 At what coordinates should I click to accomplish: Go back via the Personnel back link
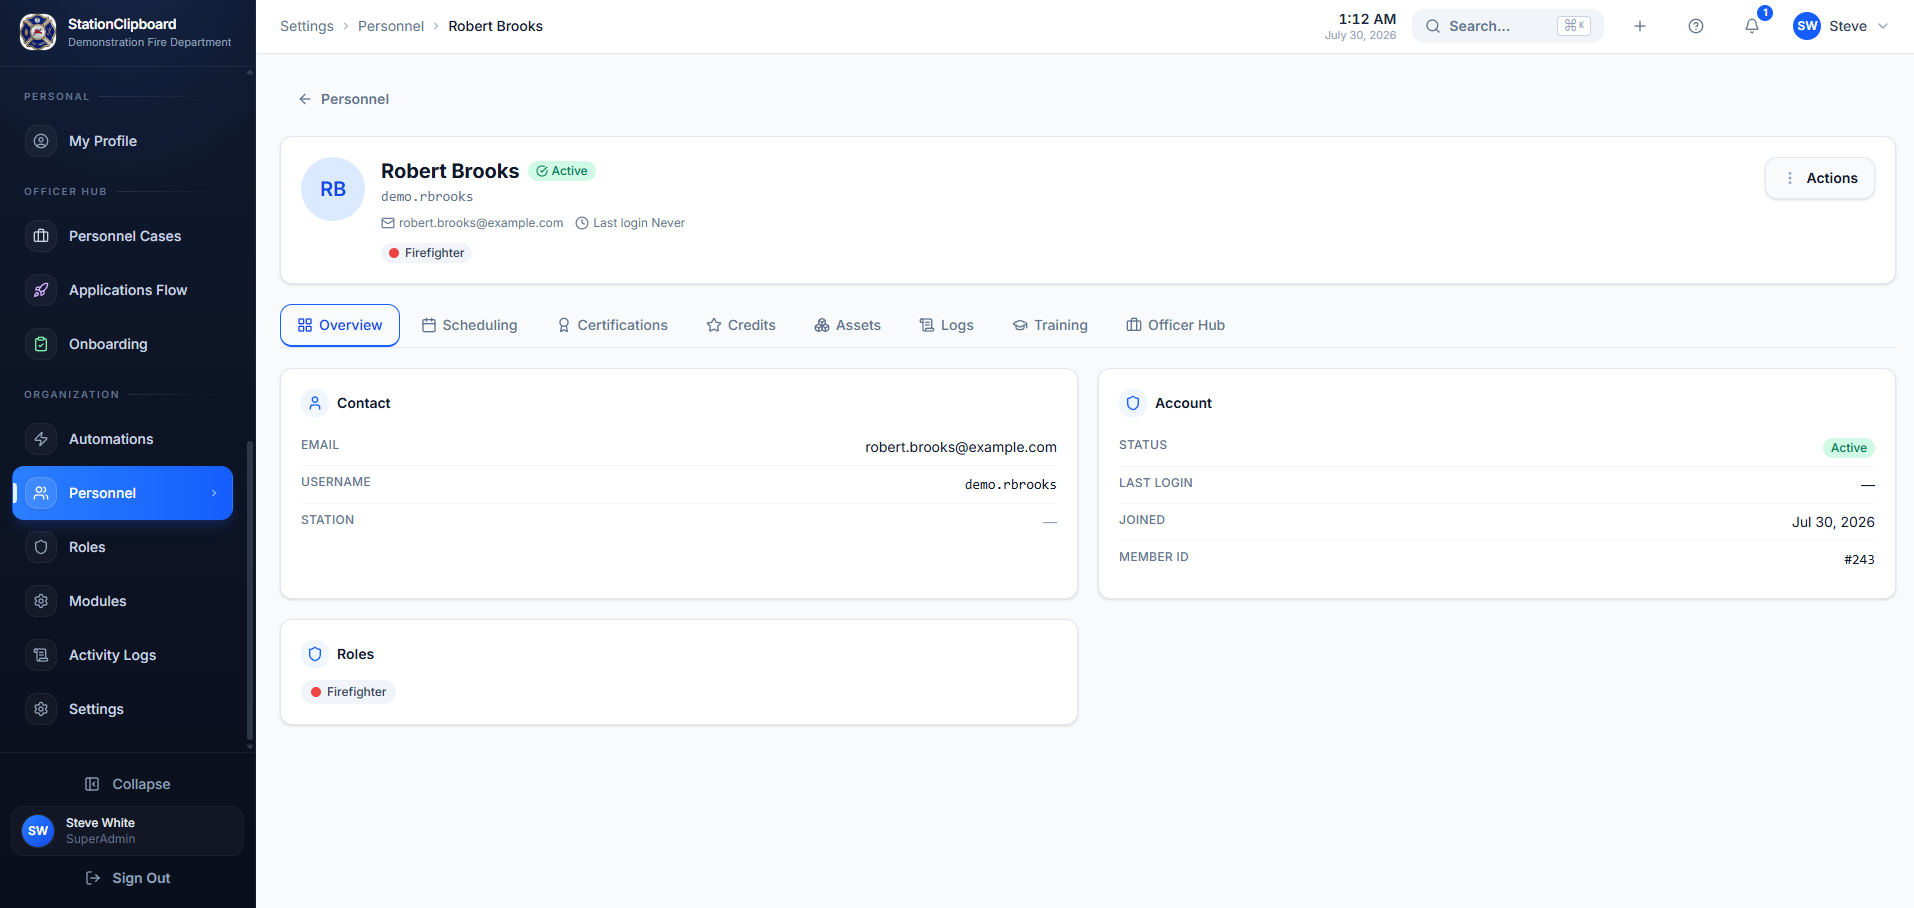point(344,99)
